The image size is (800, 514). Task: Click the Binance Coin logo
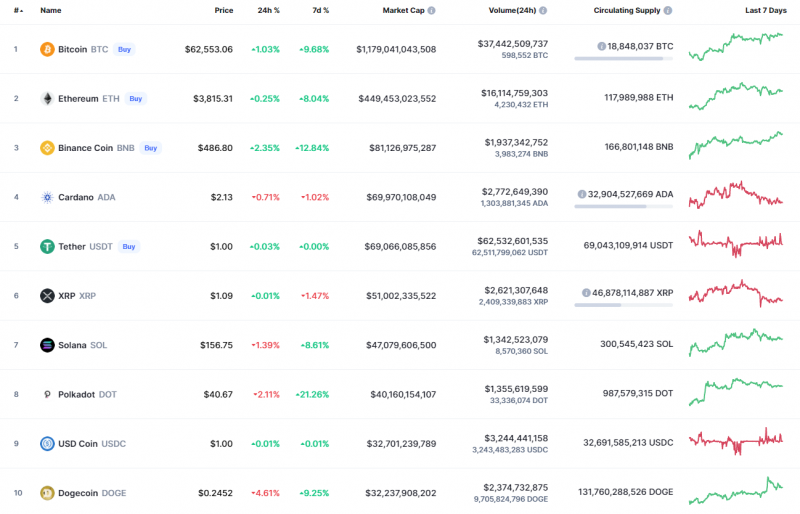click(x=47, y=148)
